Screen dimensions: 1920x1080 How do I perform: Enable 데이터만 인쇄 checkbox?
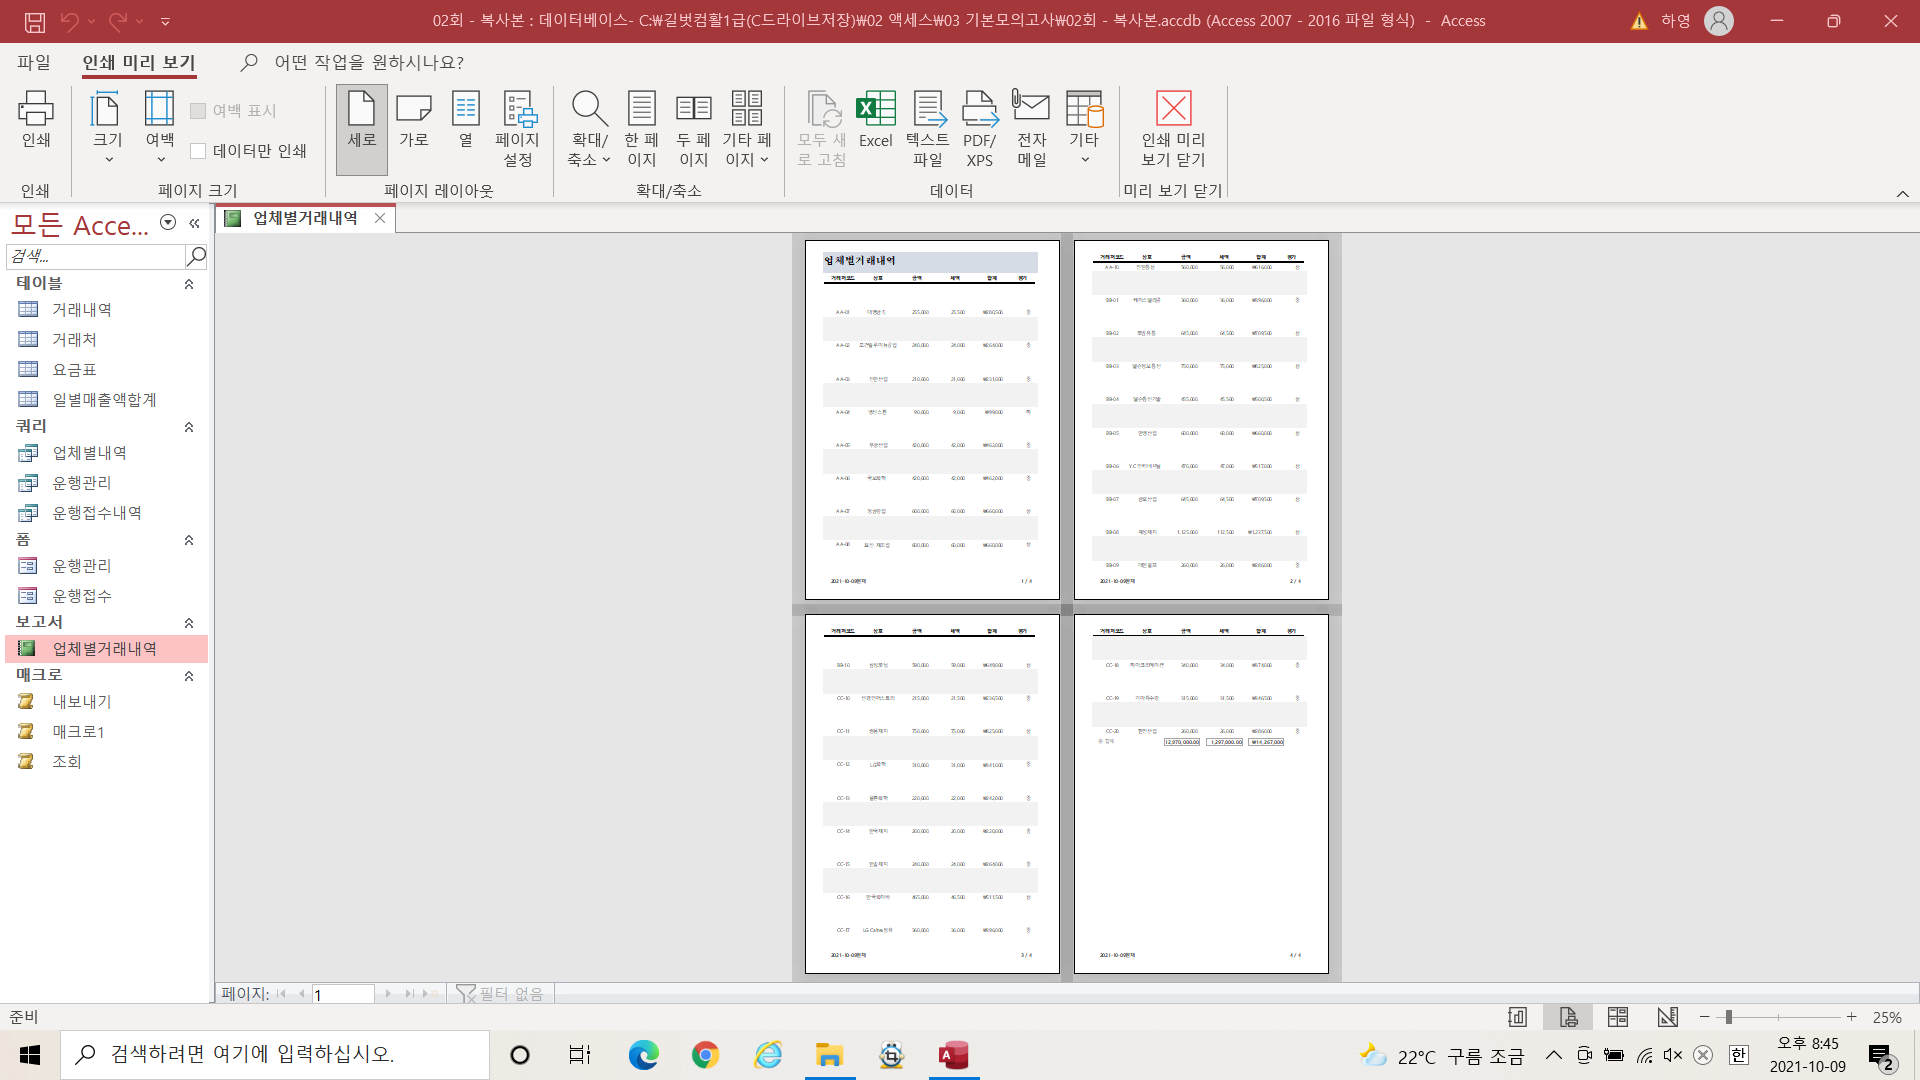198,151
